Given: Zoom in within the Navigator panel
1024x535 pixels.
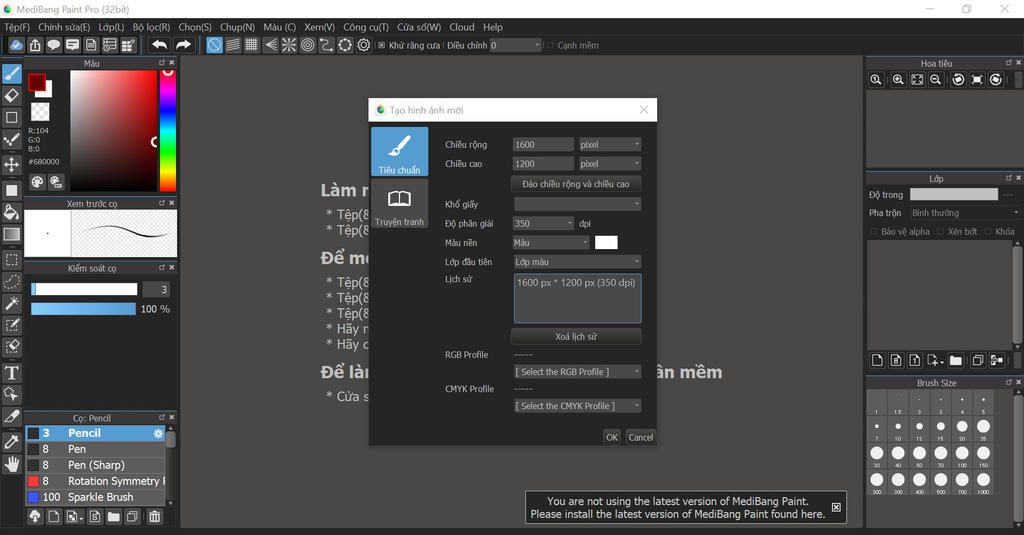Looking at the screenshot, I should tap(898, 80).
